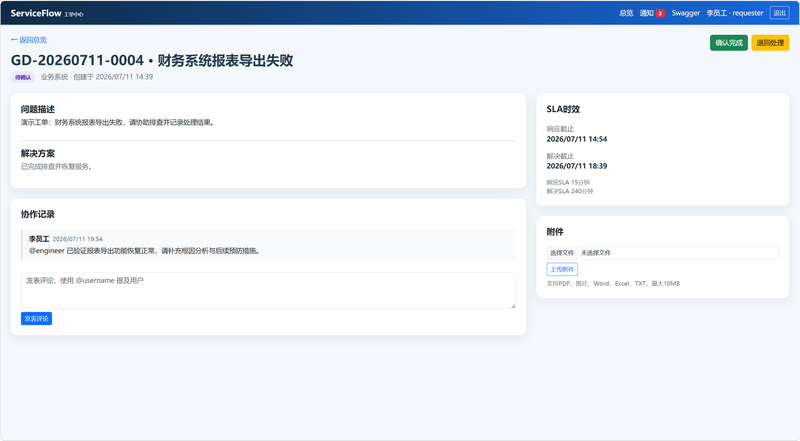Open the Swagger link in header
Image resolution: width=800 pixels, height=441 pixels.
click(685, 13)
